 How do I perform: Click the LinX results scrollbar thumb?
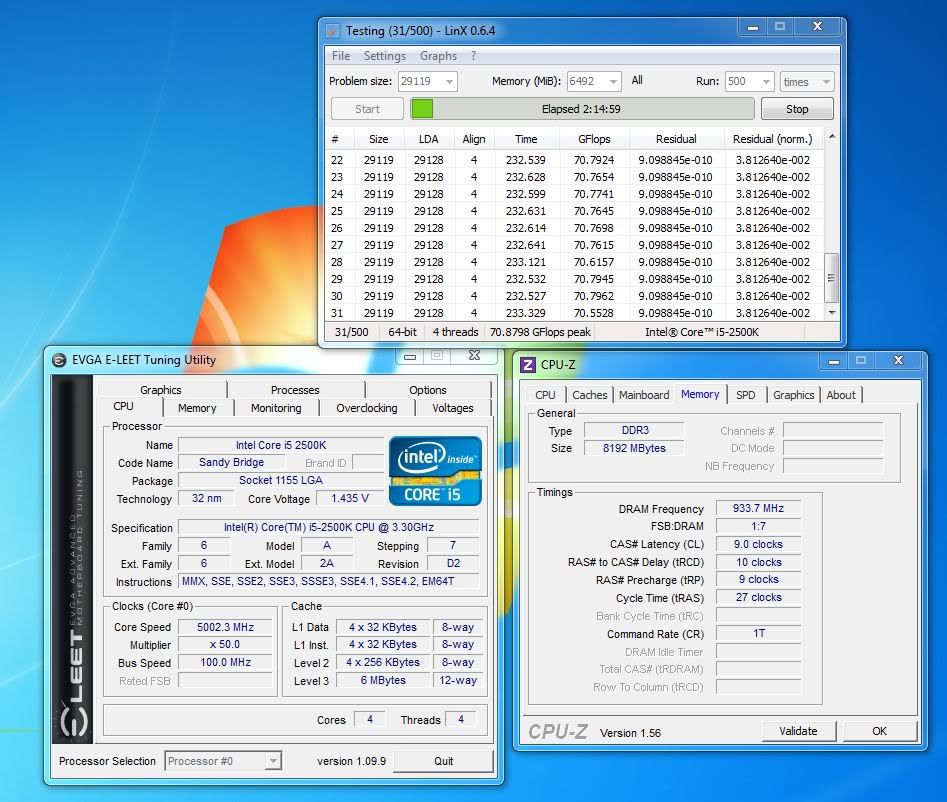[832, 278]
